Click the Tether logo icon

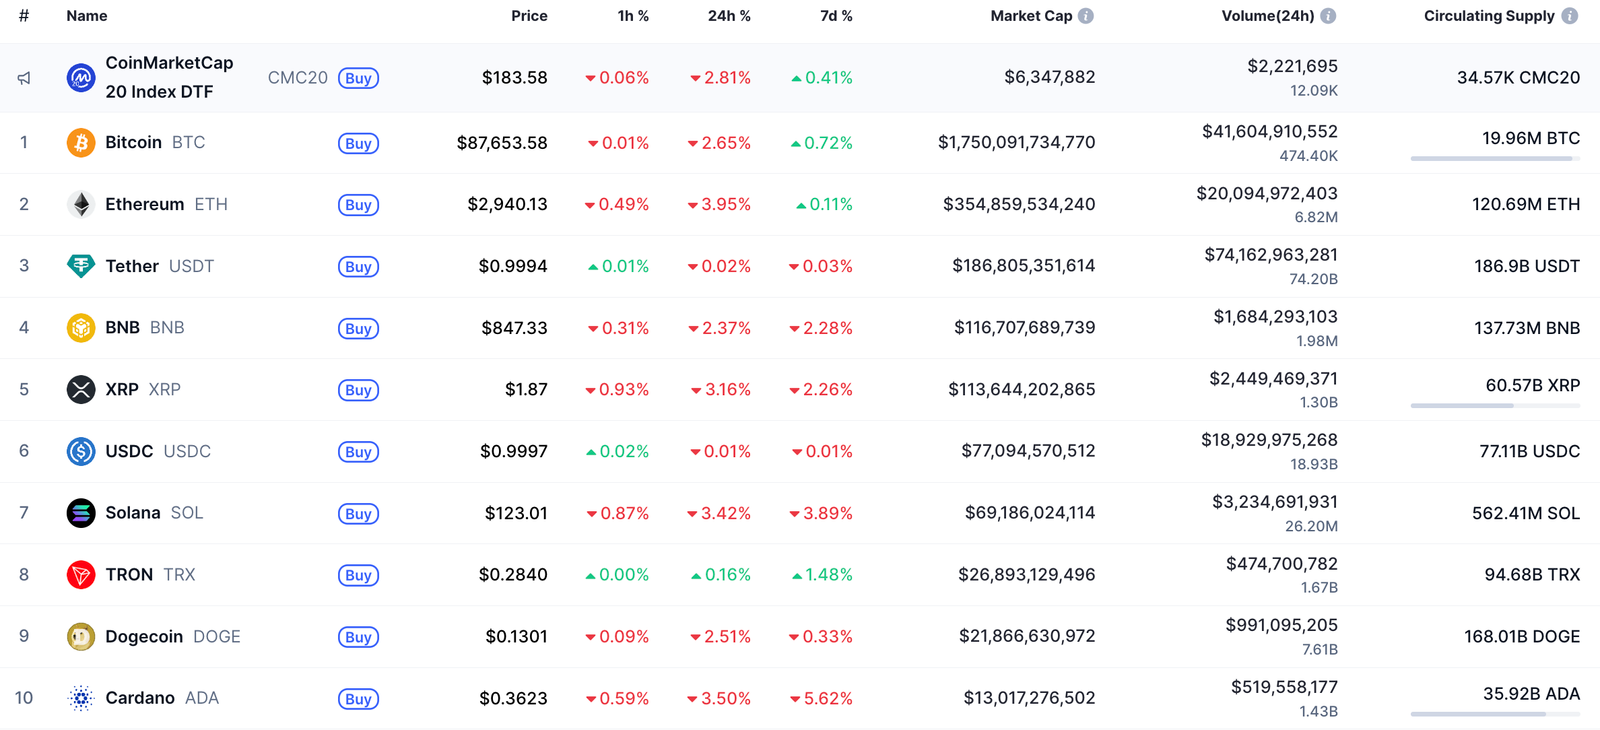pyautogui.click(x=81, y=266)
